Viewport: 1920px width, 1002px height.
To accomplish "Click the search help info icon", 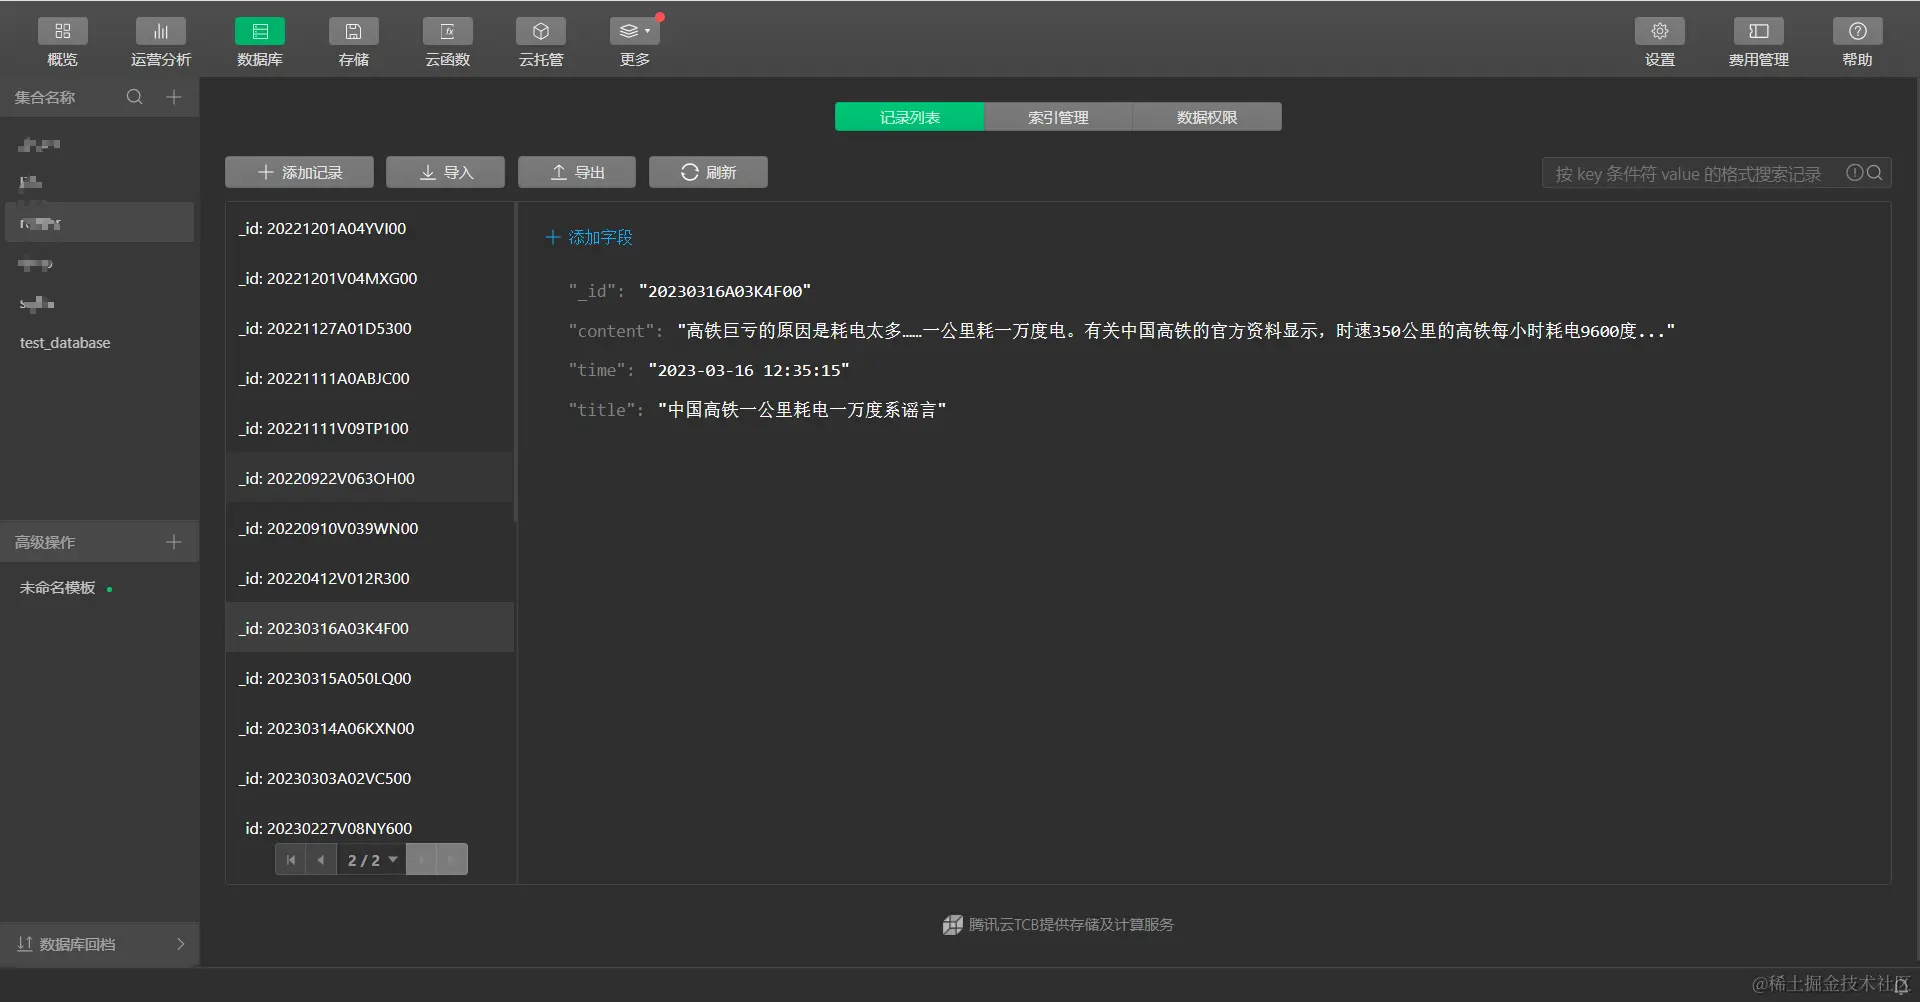I will coord(1854,173).
